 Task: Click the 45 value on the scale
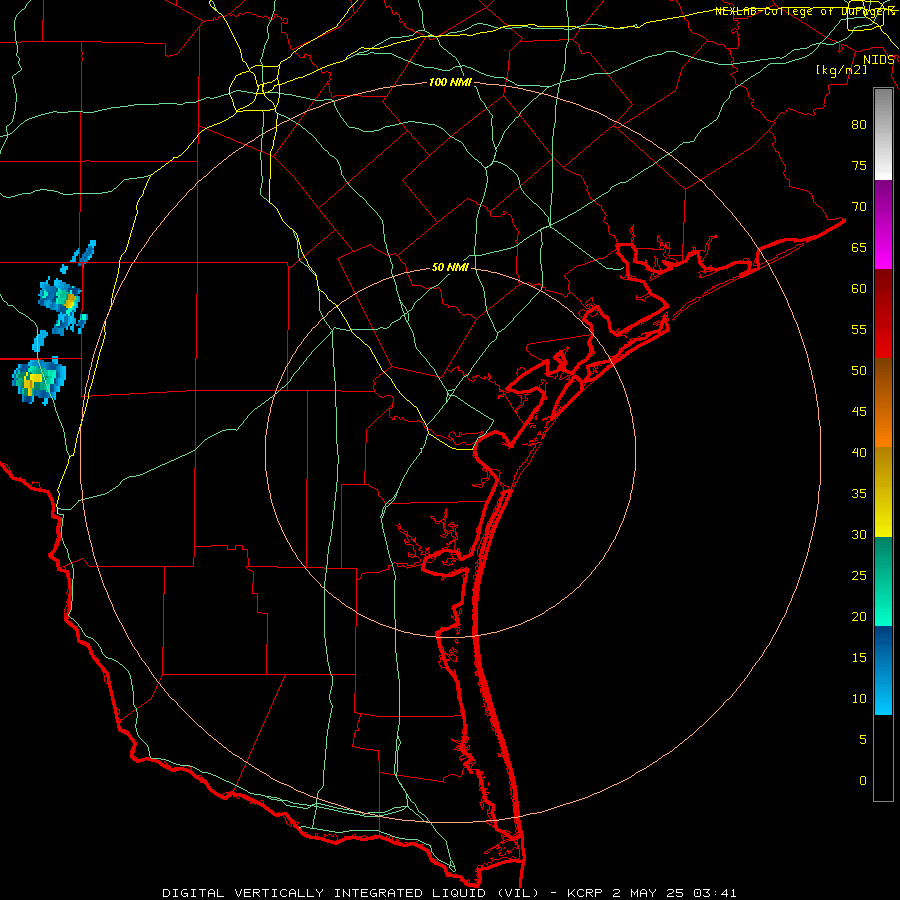[x=859, y=412]
